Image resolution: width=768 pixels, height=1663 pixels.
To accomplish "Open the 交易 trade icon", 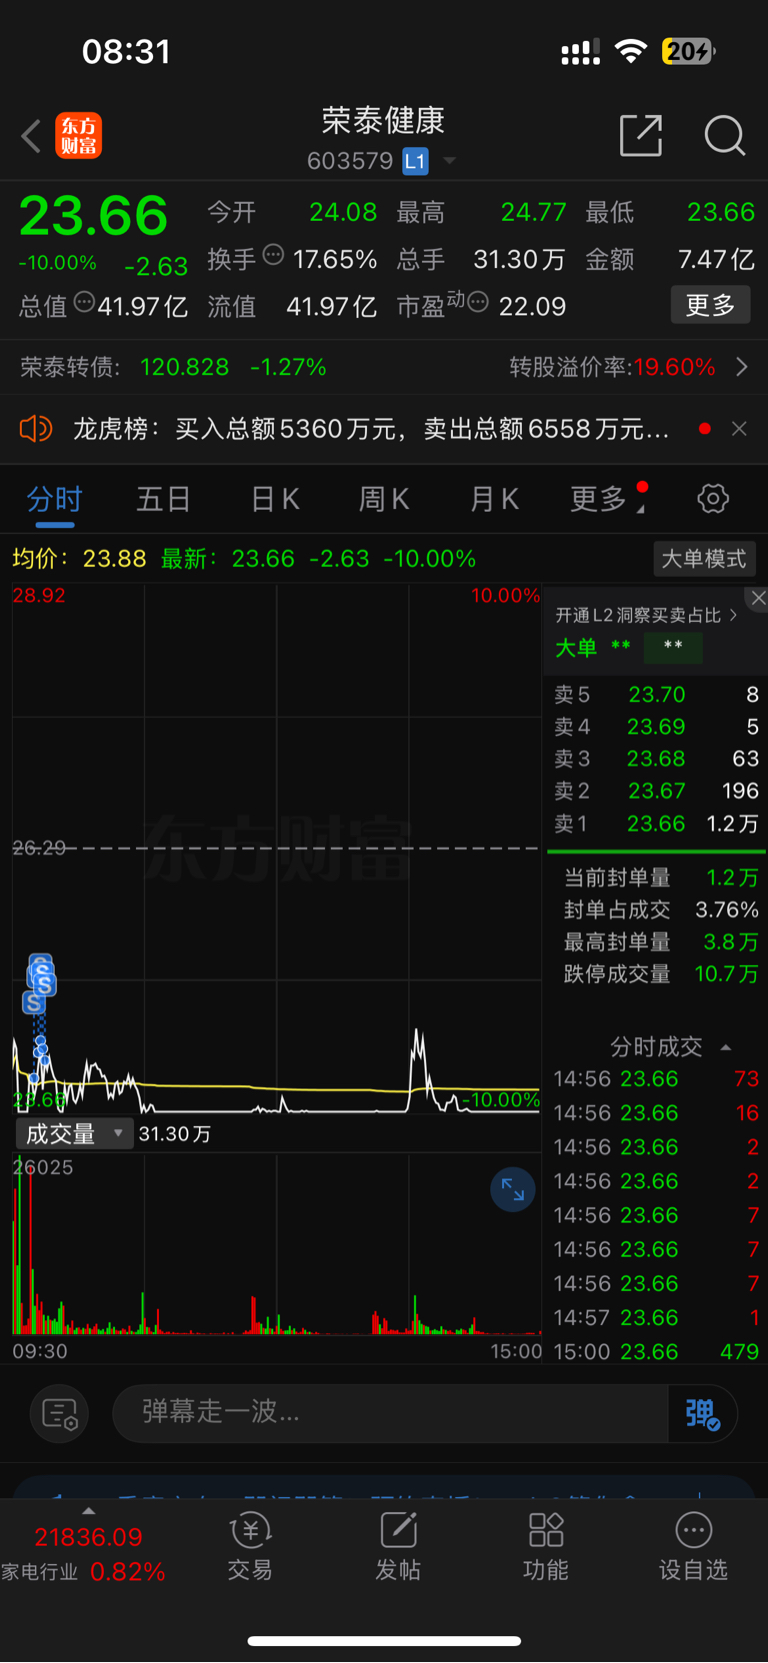I will click(250, 1545).
